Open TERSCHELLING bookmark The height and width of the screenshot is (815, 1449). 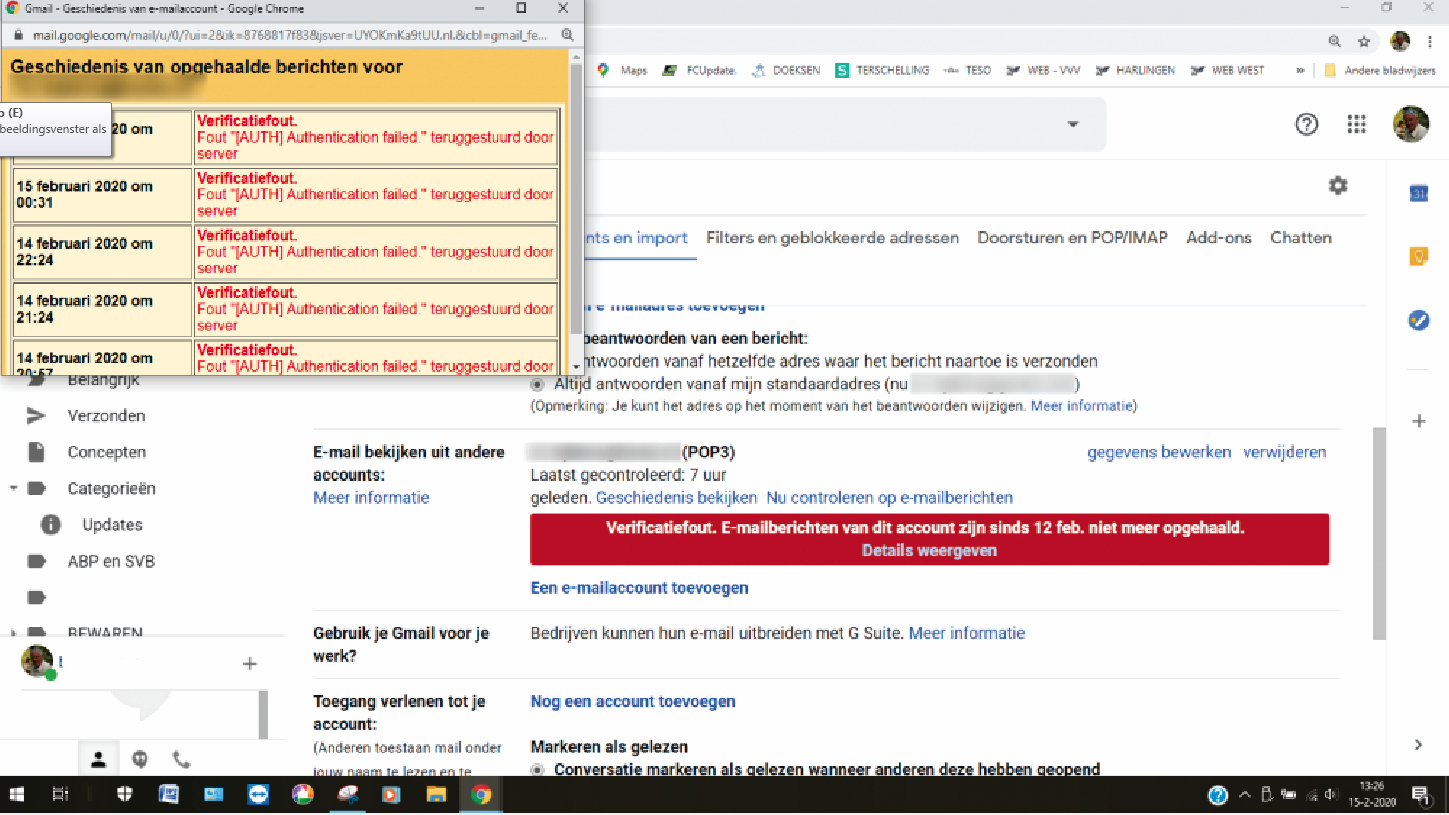pos(883,70)
